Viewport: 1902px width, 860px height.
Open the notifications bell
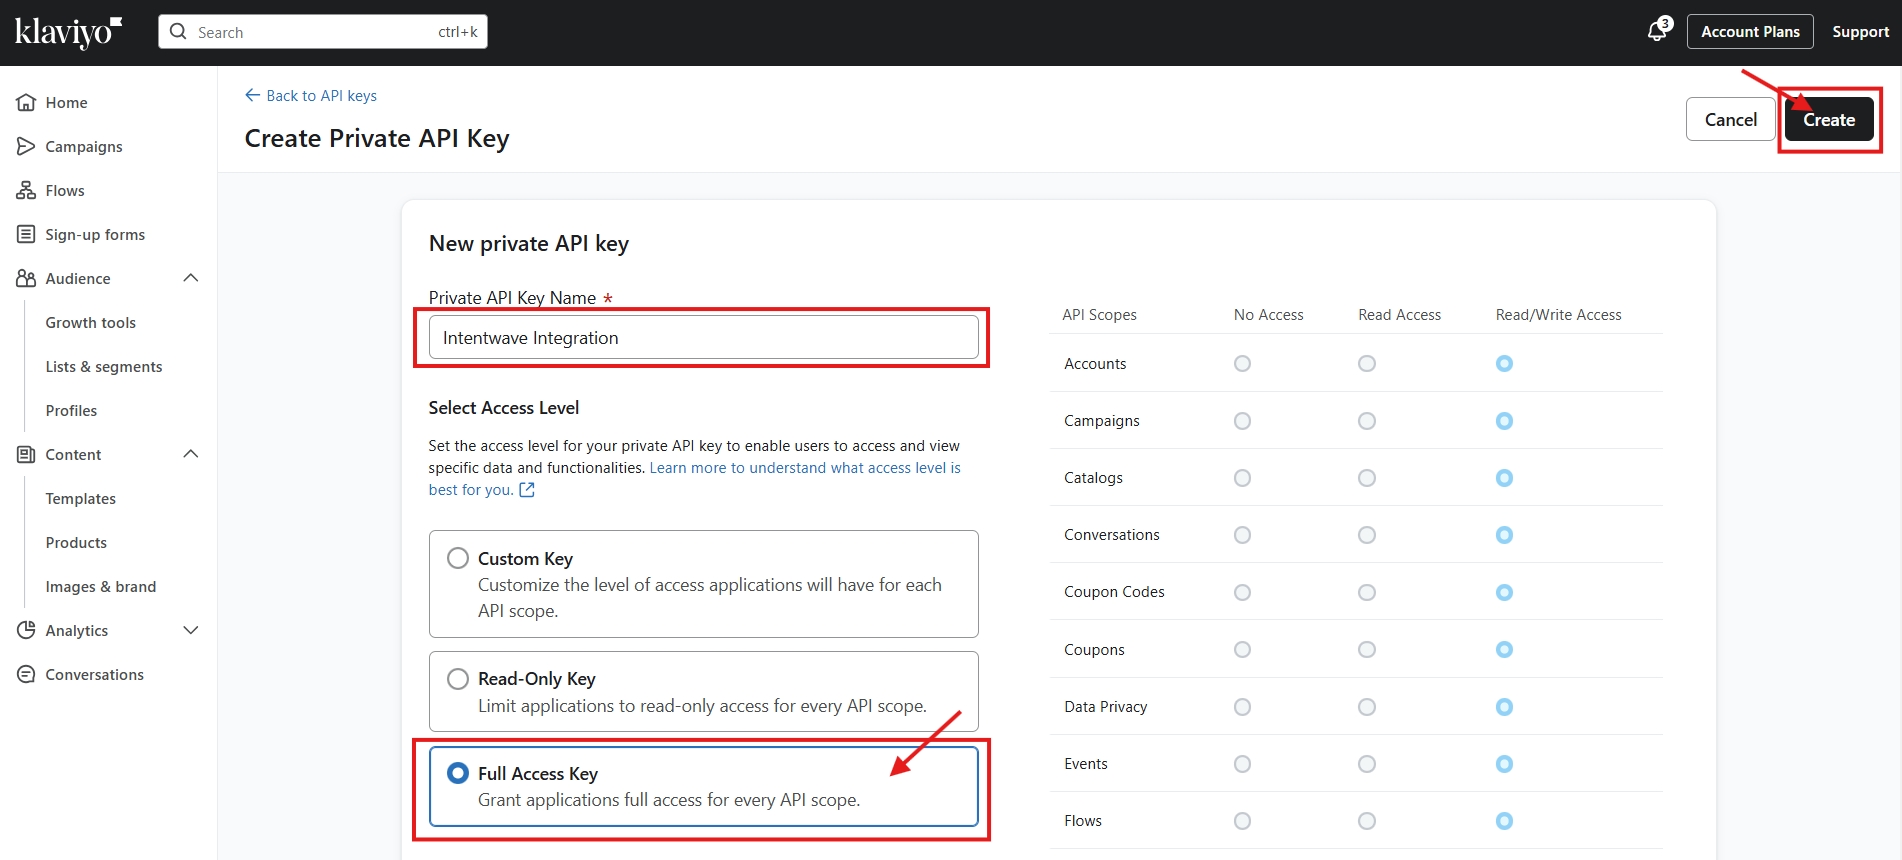(x=1658, y=31)
